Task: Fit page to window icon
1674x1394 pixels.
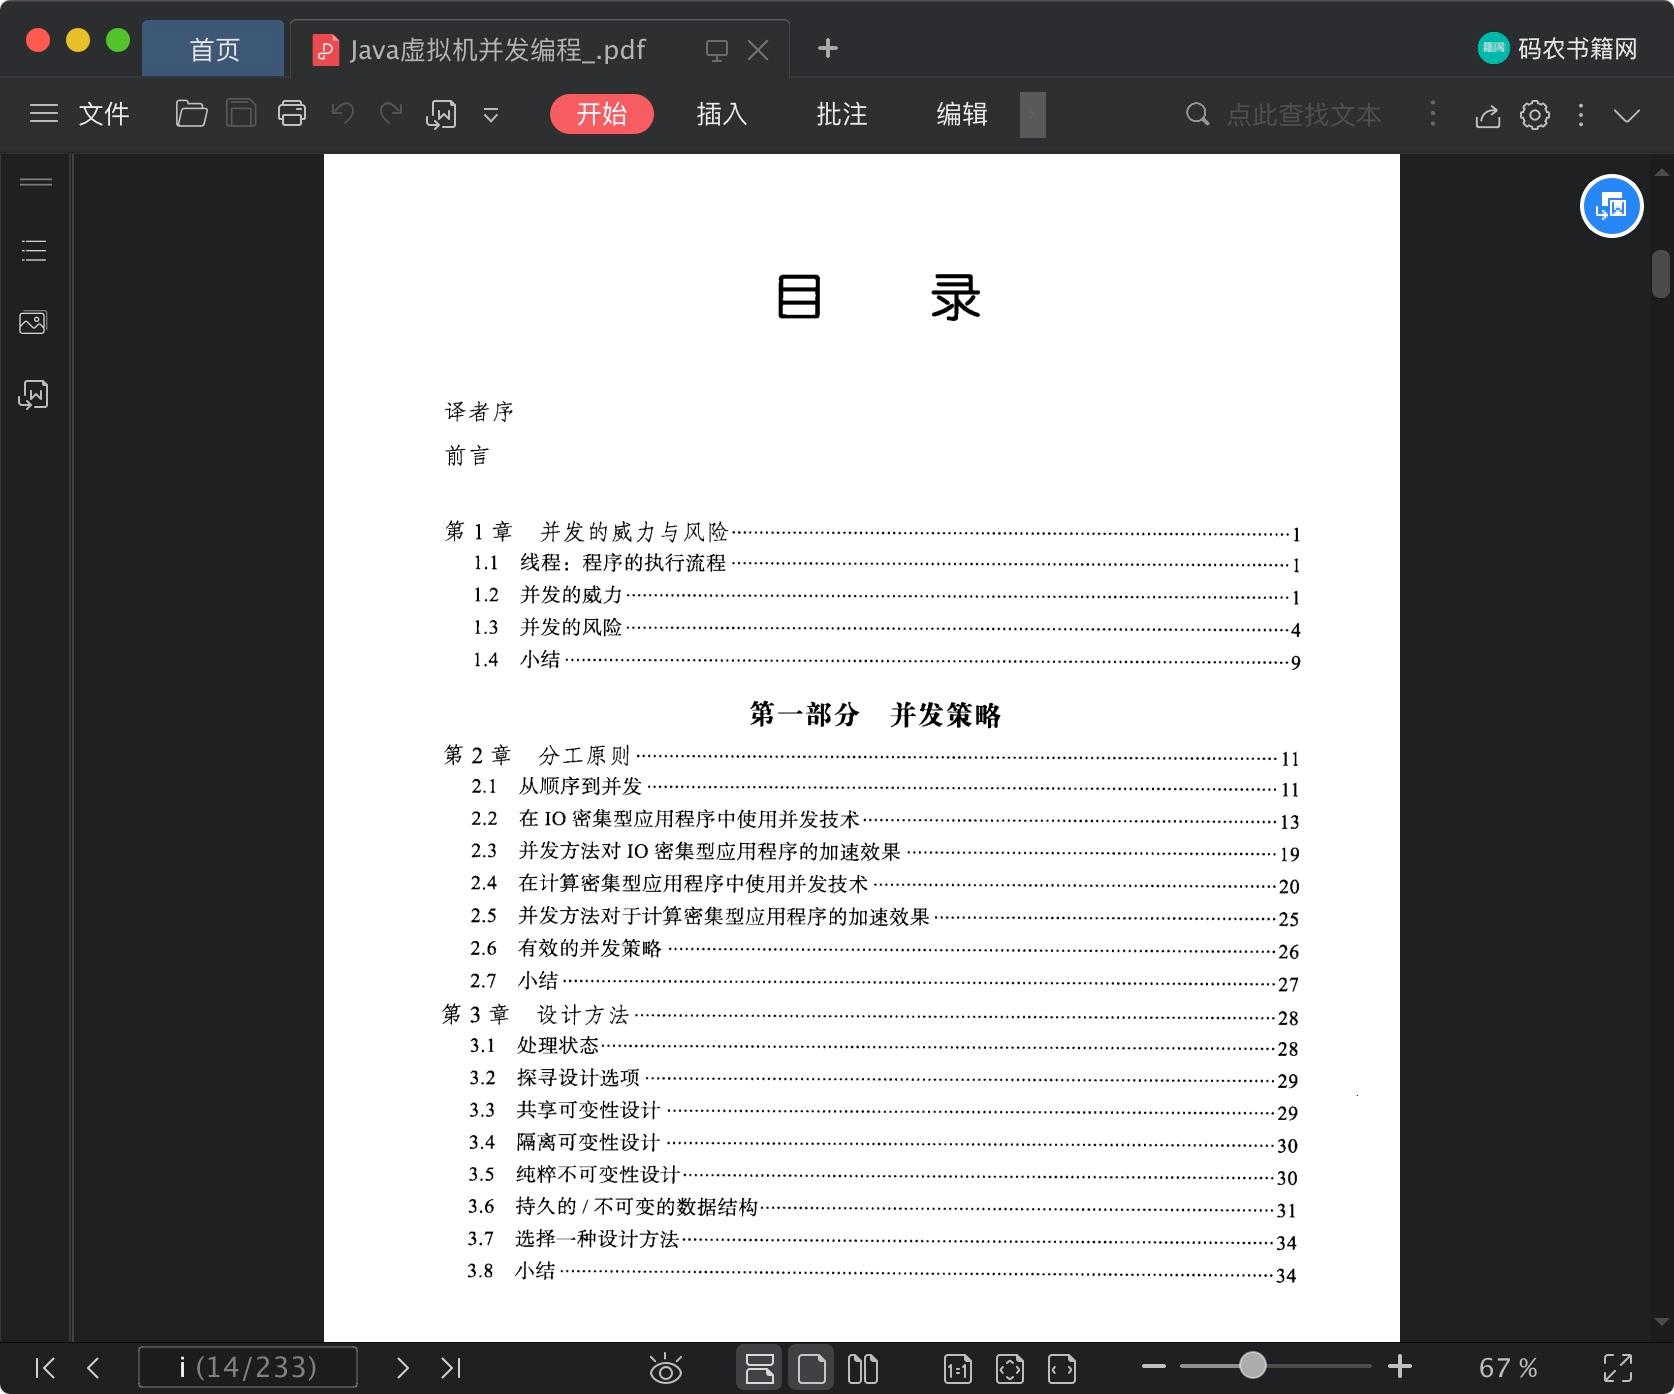Action: (1010, 1368)
